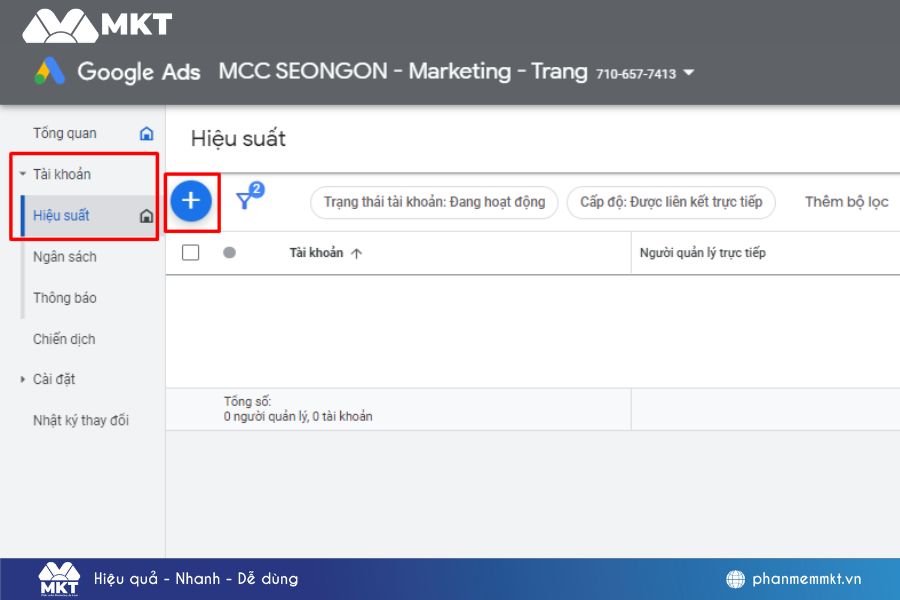Image resolution: width=900 pixels, height=600 pixels.
Task: Open the account switcher dropdown arrow
Action: [x=688, y=73]
